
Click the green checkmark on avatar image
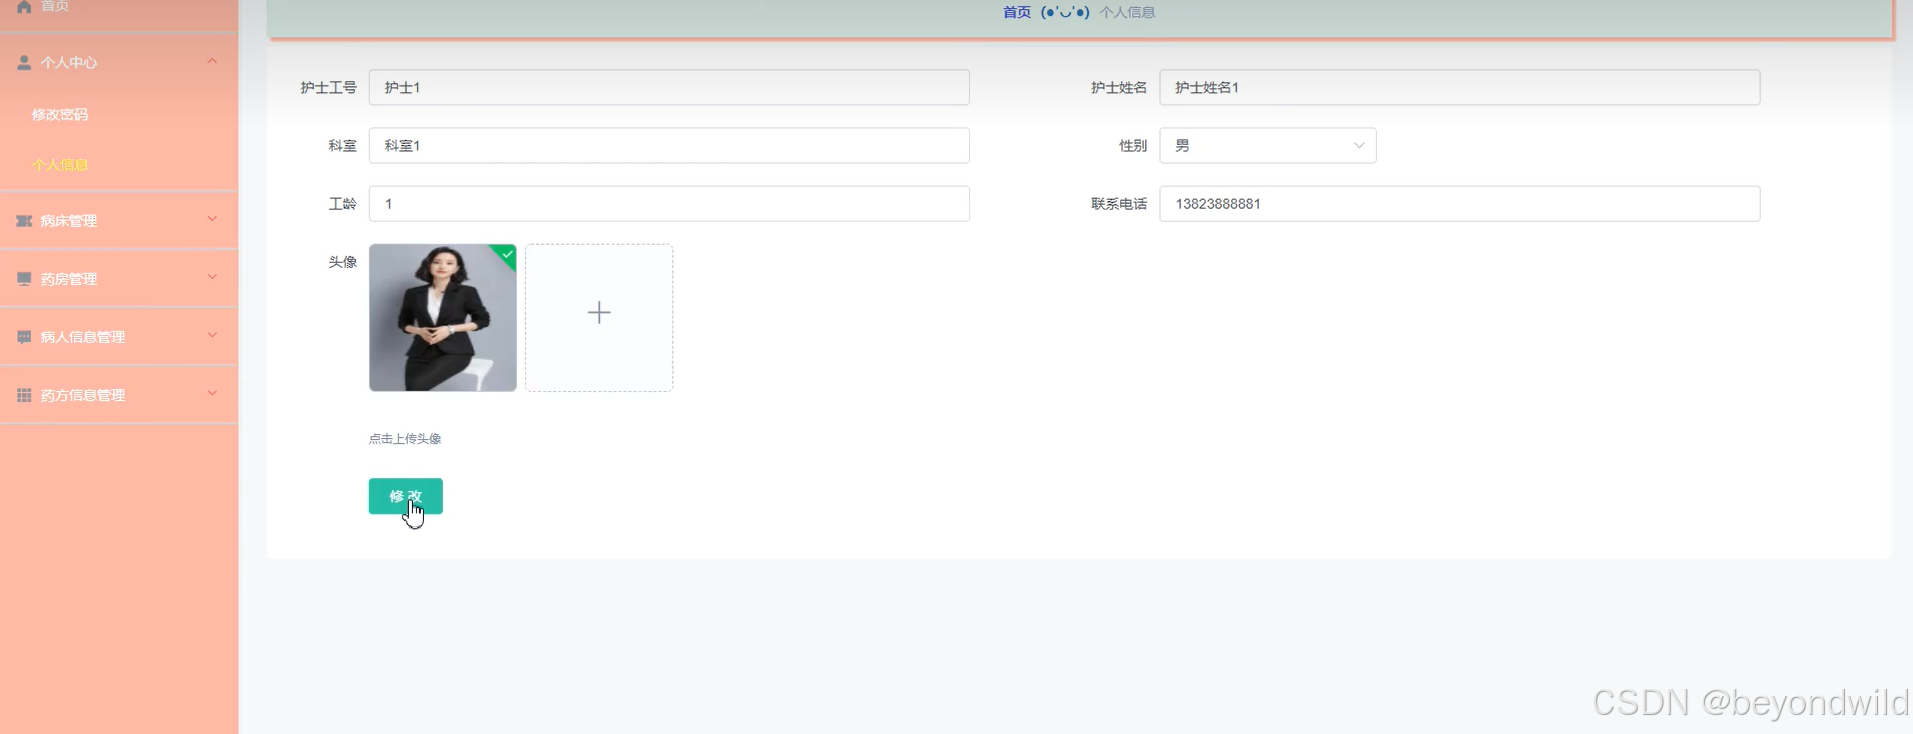508,254
